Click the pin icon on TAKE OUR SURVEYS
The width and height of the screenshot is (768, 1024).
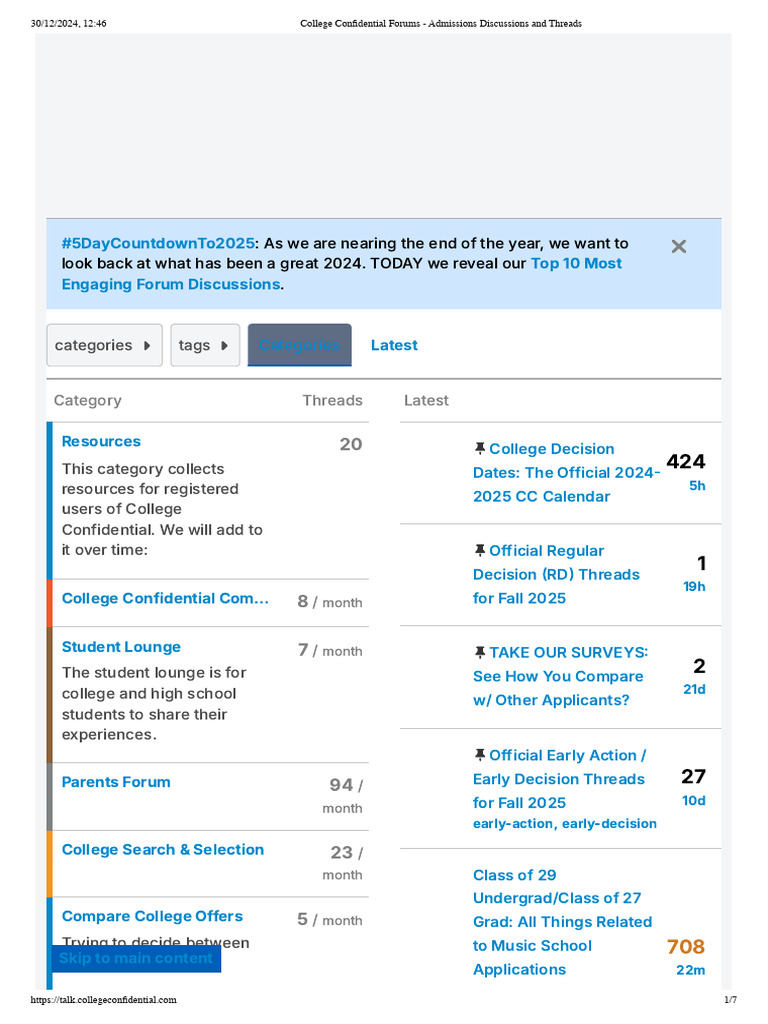(479, 652)
